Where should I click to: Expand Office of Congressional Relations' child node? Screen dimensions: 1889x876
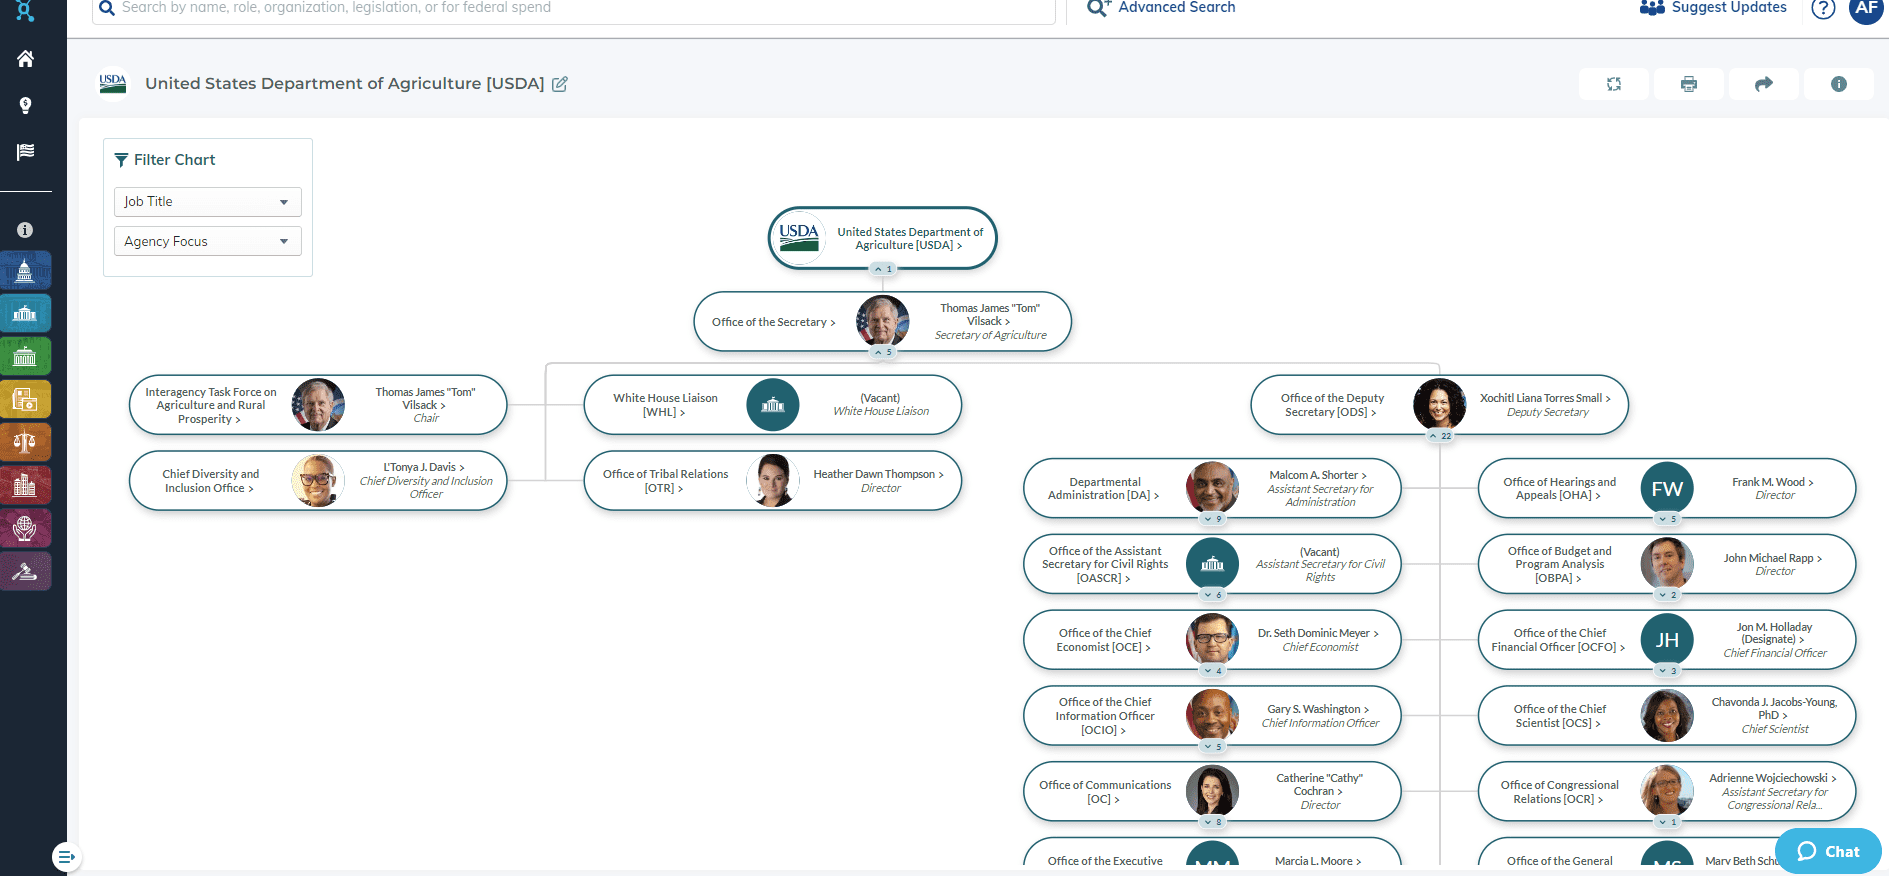click(1667, 822)
